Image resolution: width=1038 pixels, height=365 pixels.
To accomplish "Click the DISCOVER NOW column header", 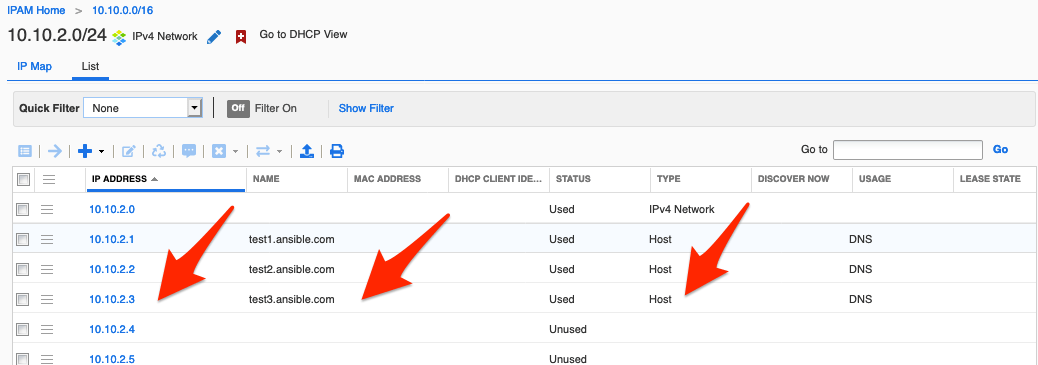I will click(x=802, y=179).
